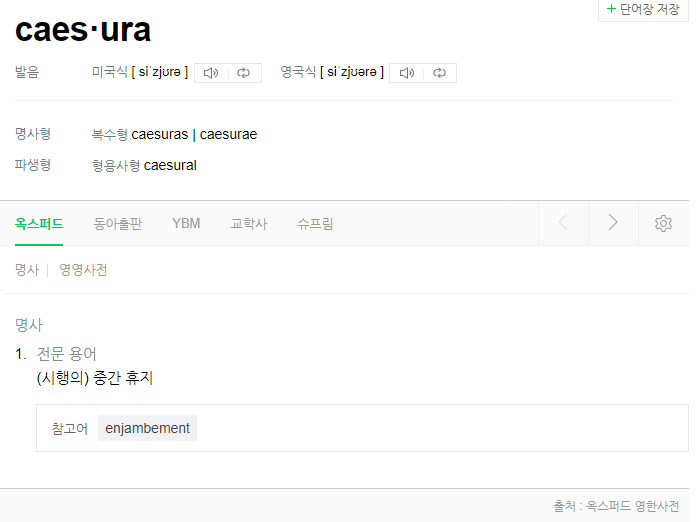Play the British pronunciation audio
Screen dimensions: 696x522
pos(407,73)
